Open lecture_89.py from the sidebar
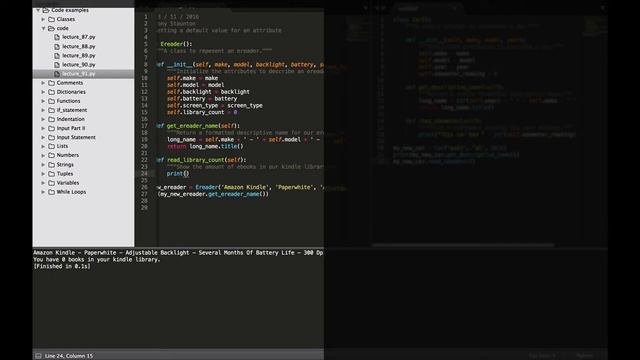The height and width of the screenshot is (360, 640). (x=79, y=56)
